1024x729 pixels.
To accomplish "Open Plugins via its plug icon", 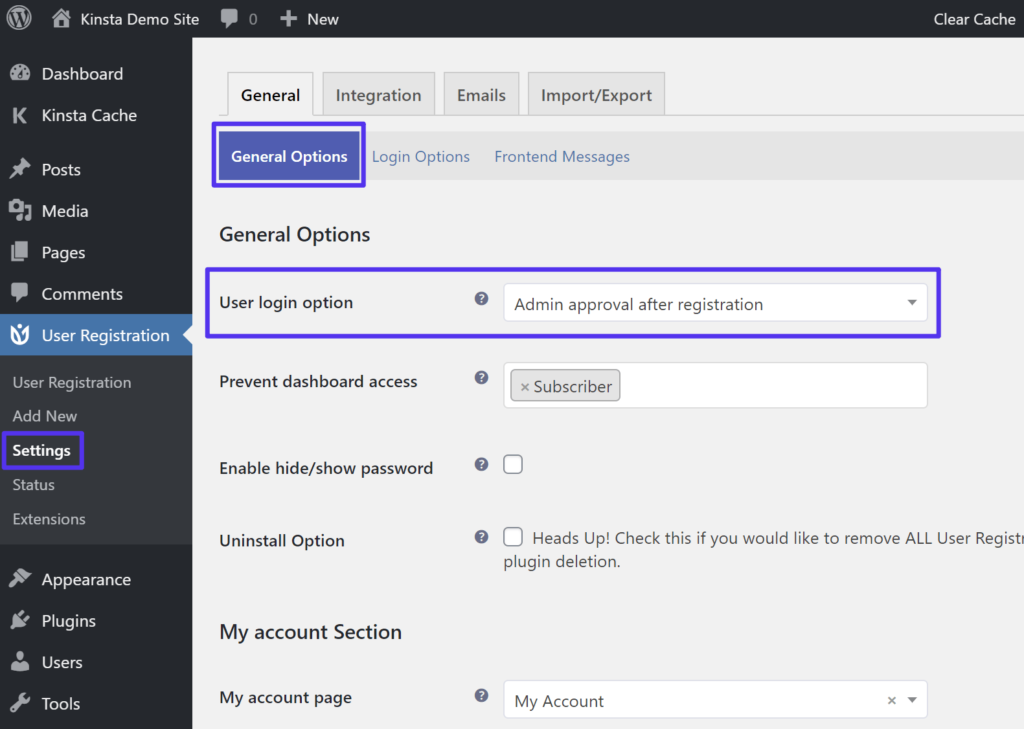I will coord(22,620).
